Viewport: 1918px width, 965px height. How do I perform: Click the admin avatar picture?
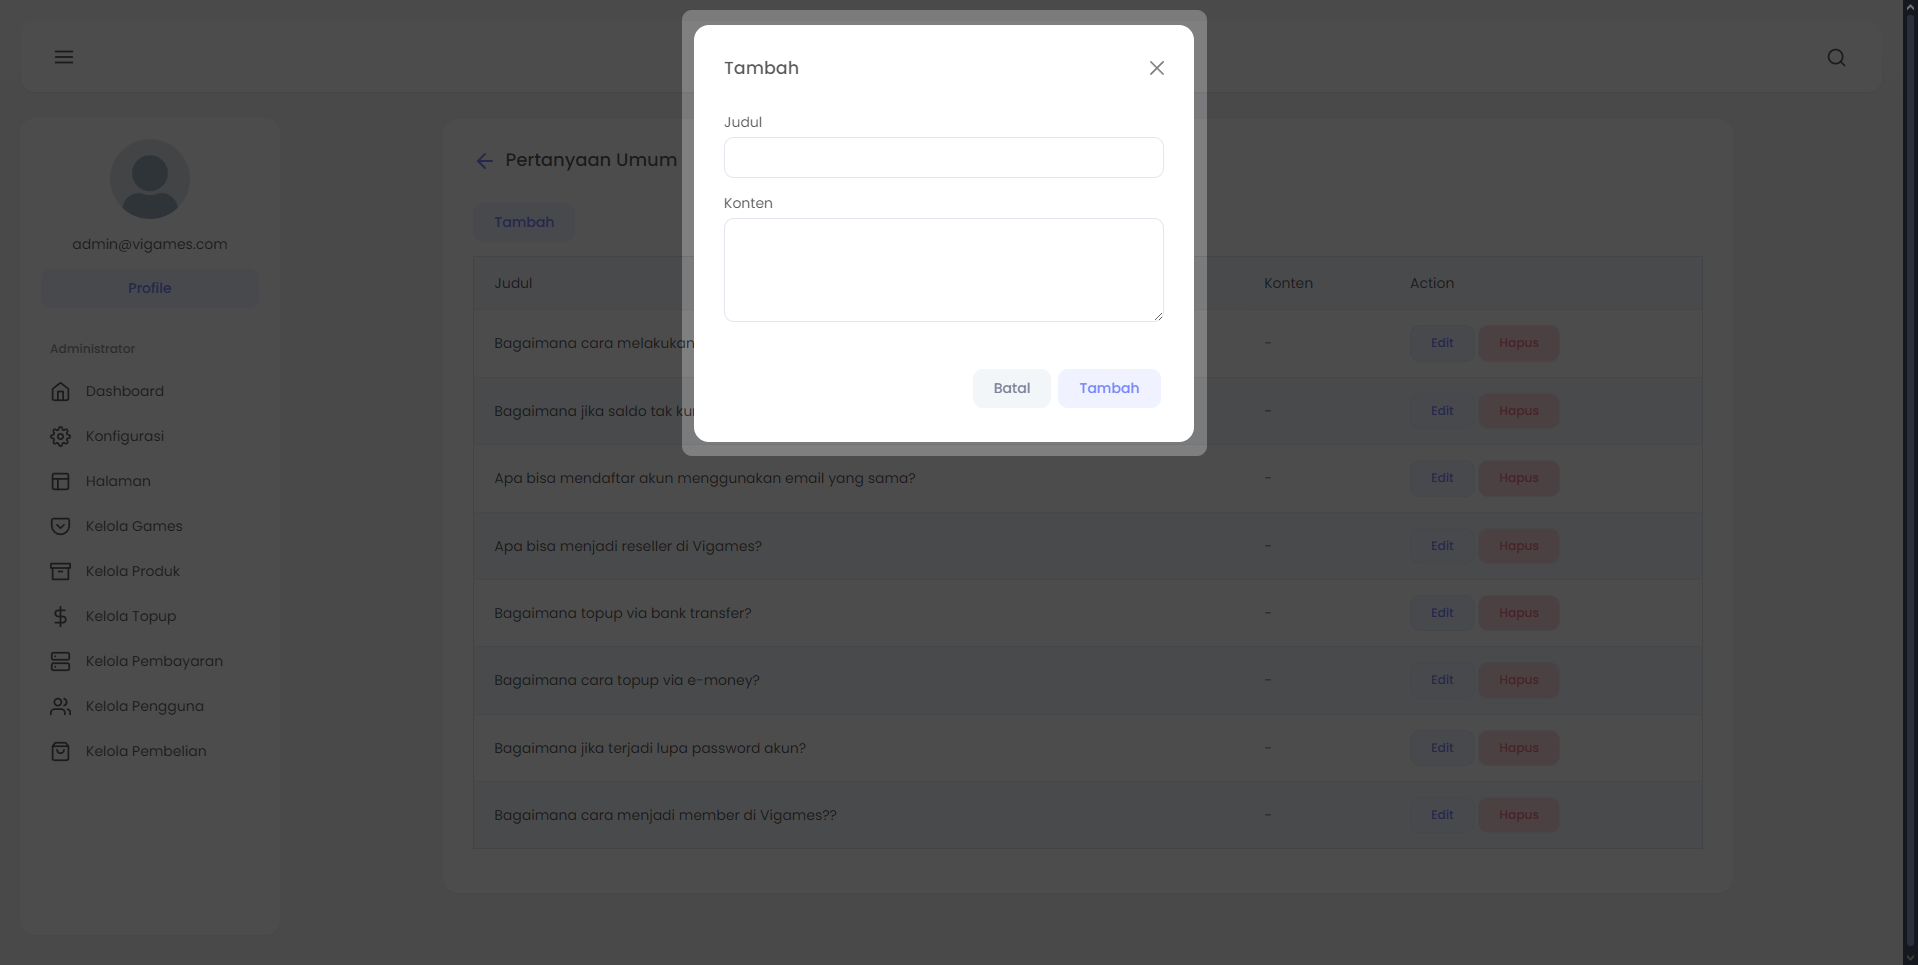(150, 179)
